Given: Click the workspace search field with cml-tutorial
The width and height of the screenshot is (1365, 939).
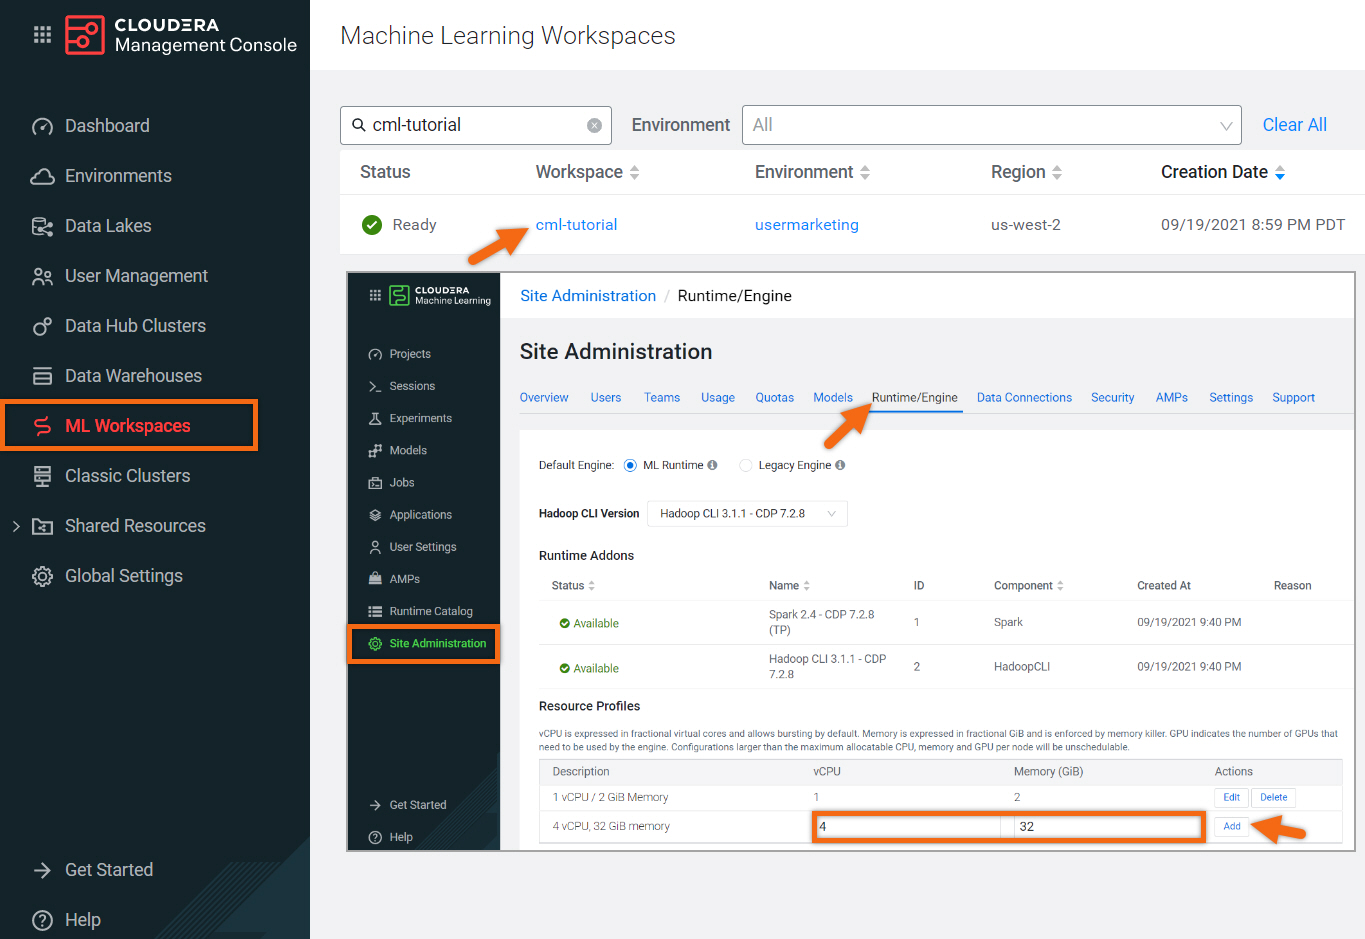Looking at the screenshot, I should (x=476, y=125).
